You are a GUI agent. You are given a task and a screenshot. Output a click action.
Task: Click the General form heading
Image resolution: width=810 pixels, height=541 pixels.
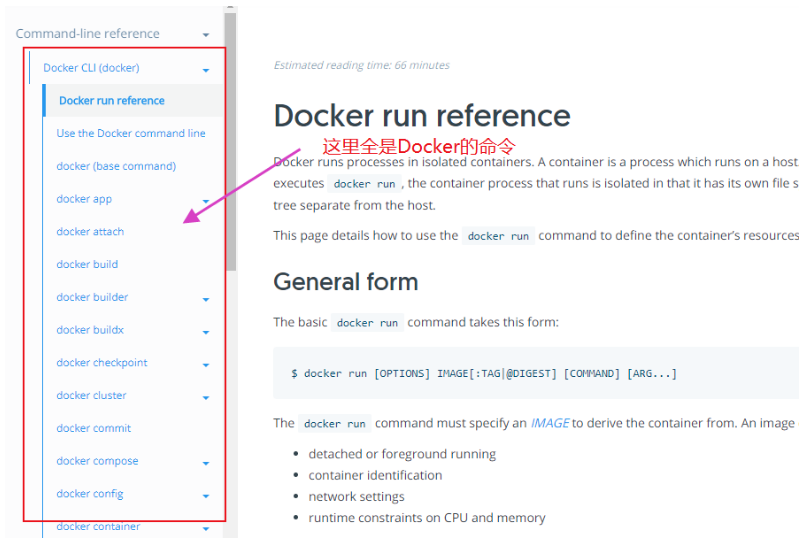(x=346, y=282)
